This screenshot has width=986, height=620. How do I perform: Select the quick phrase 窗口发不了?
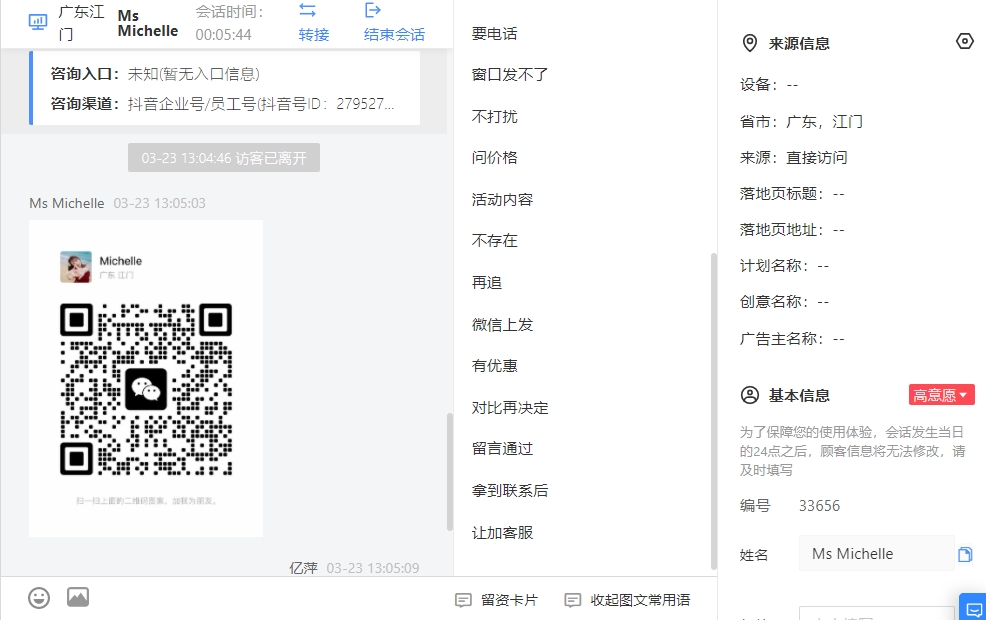[x=510, y=75]
